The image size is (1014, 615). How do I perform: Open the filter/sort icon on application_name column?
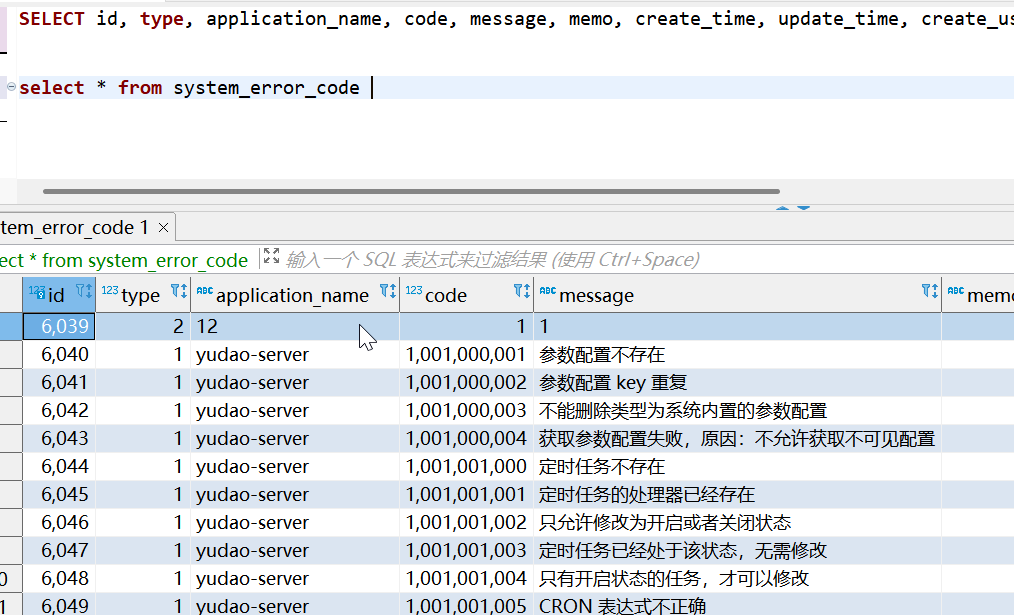(388, 292)
